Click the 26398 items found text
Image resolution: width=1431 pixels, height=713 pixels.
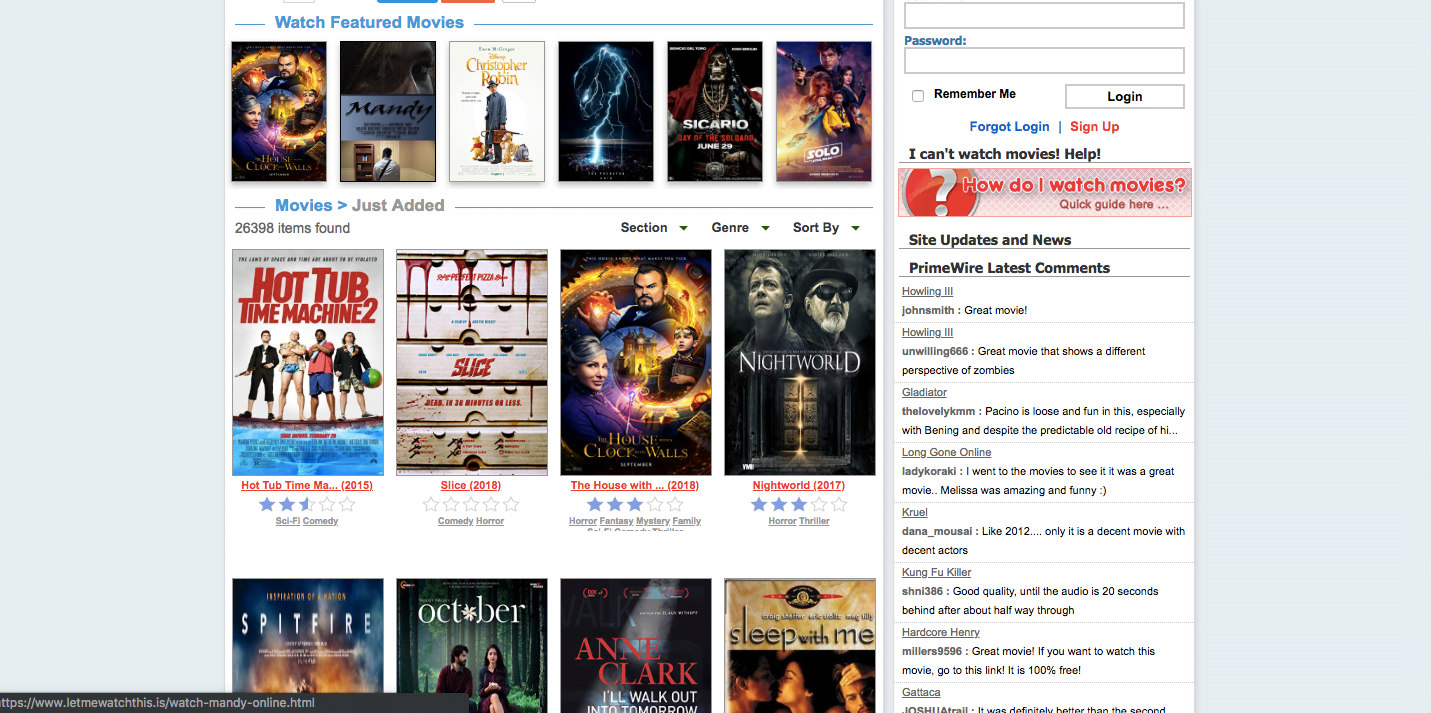(x=292, y=228)
